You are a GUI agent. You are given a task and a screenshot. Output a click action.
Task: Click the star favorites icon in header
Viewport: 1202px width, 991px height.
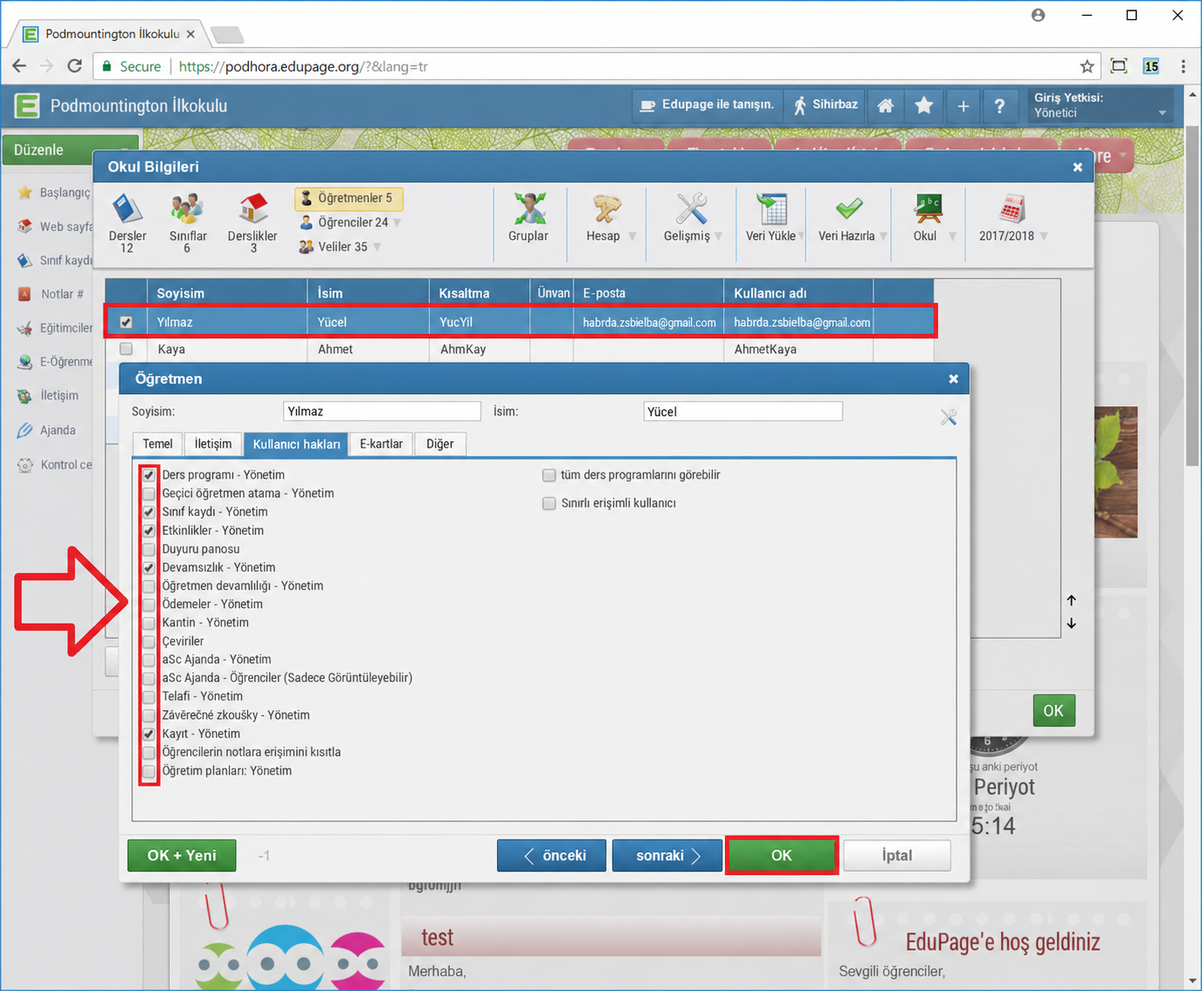click(x=924, y=105)
